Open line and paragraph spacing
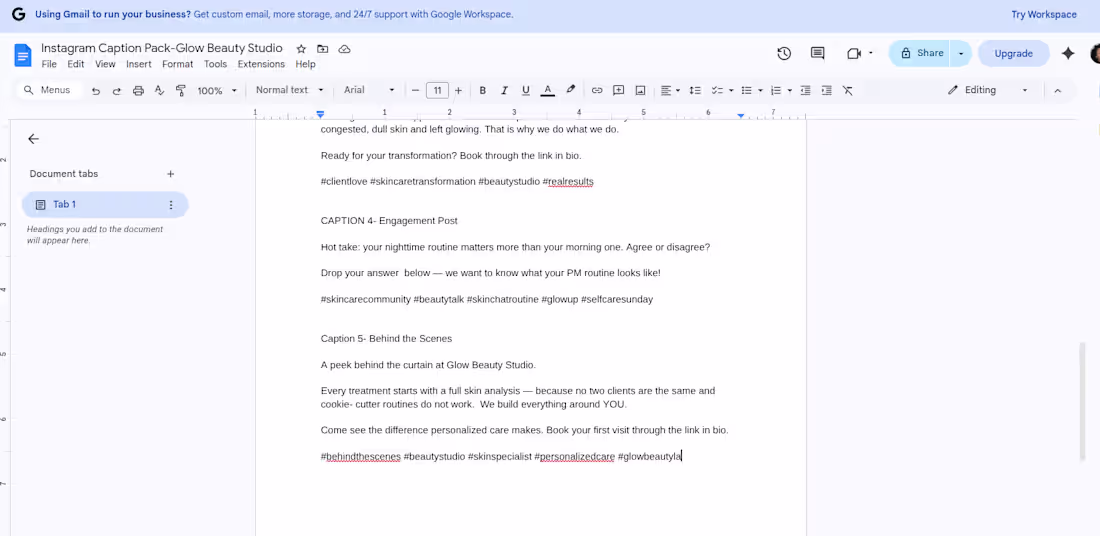Screen dimensions: 1100x536 pos(695,91)
